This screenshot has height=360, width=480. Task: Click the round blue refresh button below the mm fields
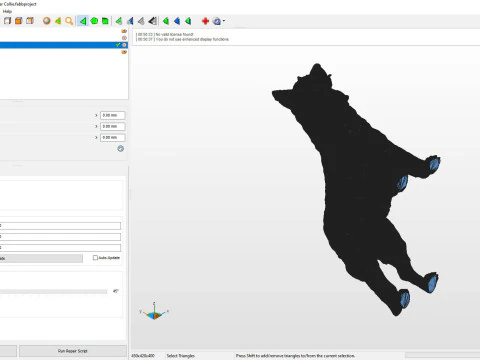pyautogui.click(x=121, y=149)
